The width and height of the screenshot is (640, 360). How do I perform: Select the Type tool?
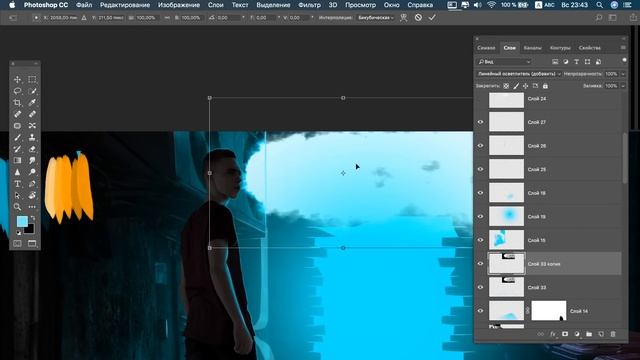pyautogui.click(x=17, y=184)
